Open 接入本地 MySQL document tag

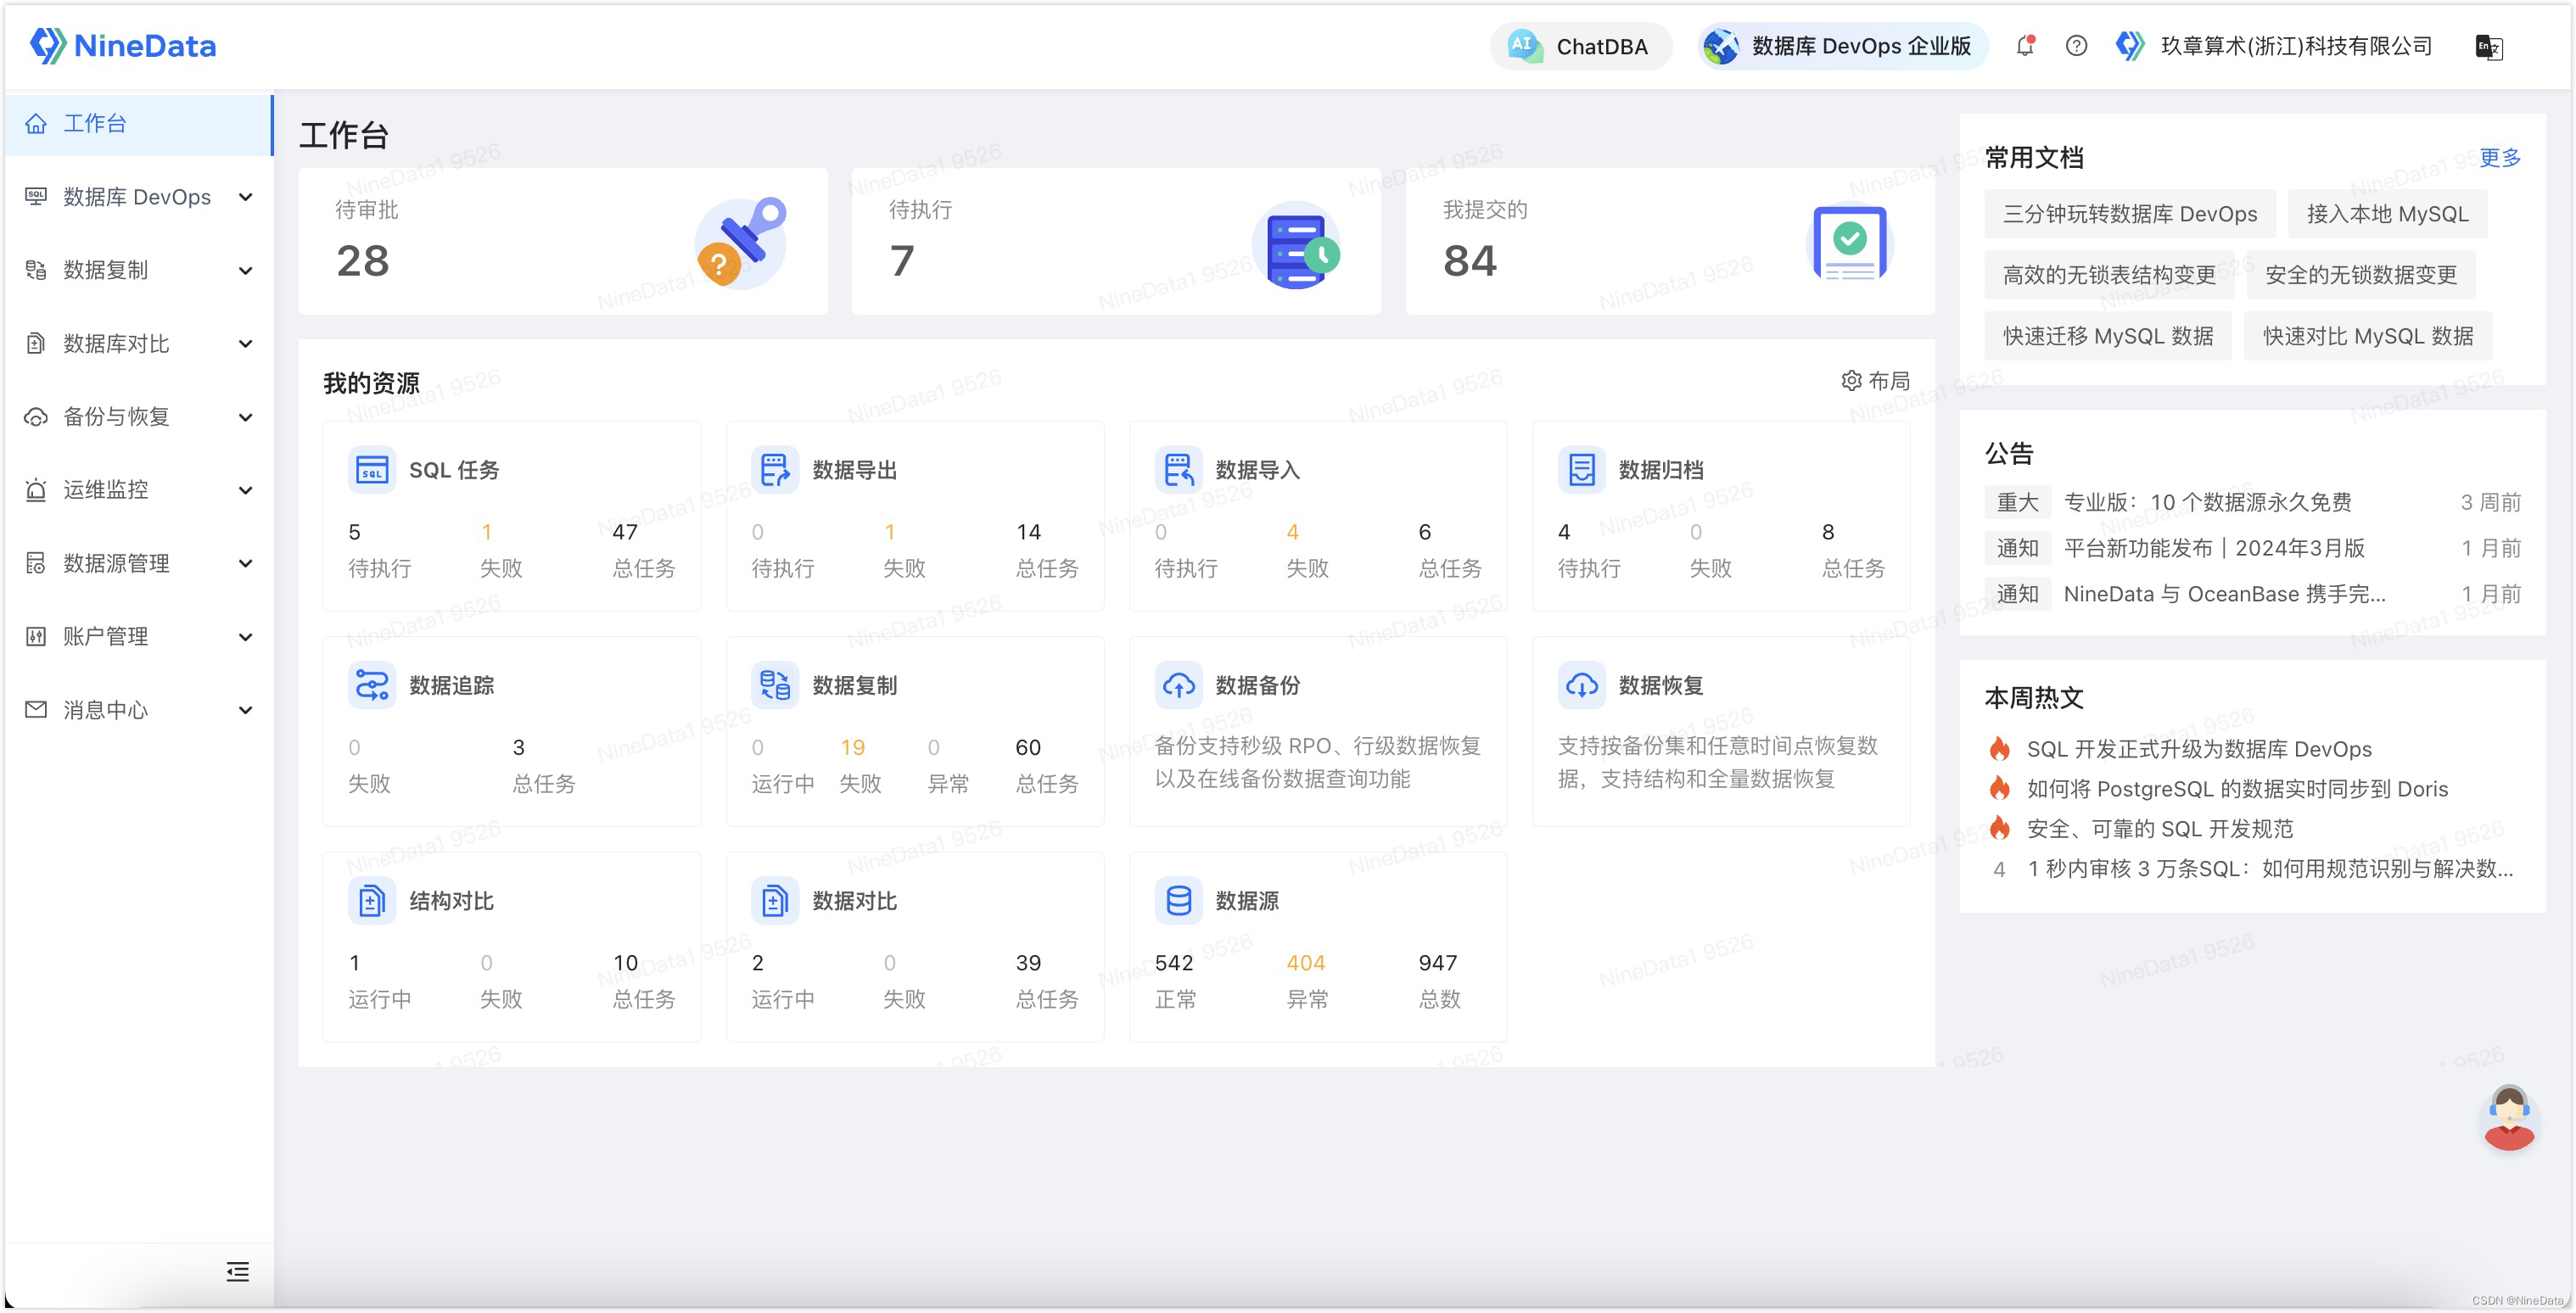tap(2386, 214)
